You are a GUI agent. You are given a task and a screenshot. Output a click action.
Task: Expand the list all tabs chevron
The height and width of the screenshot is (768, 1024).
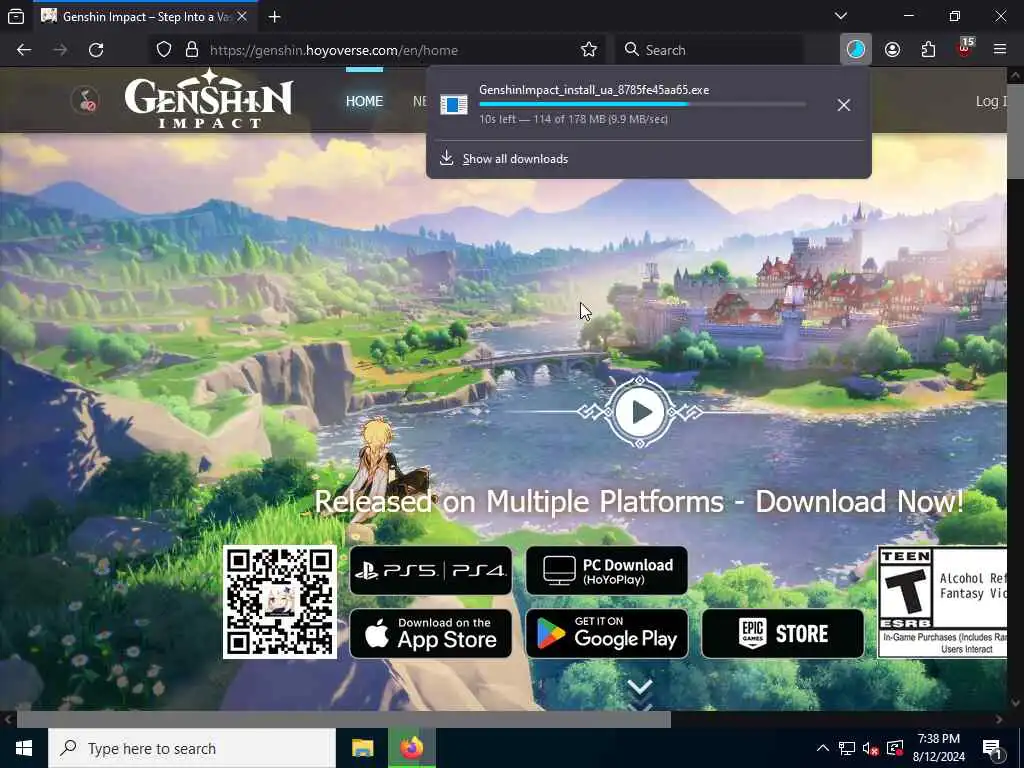click(841, 16)
